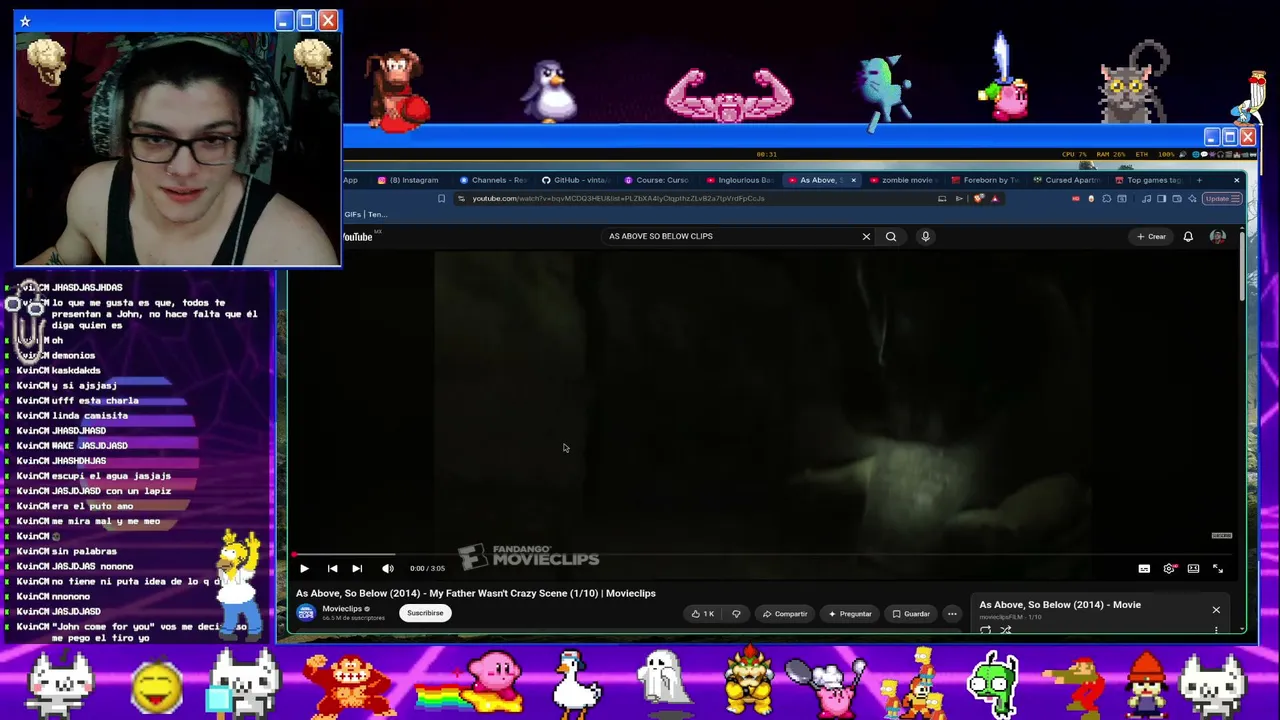1280x720 pixels.
Task: Clear the YouTube search text
Action: (866, 236)
